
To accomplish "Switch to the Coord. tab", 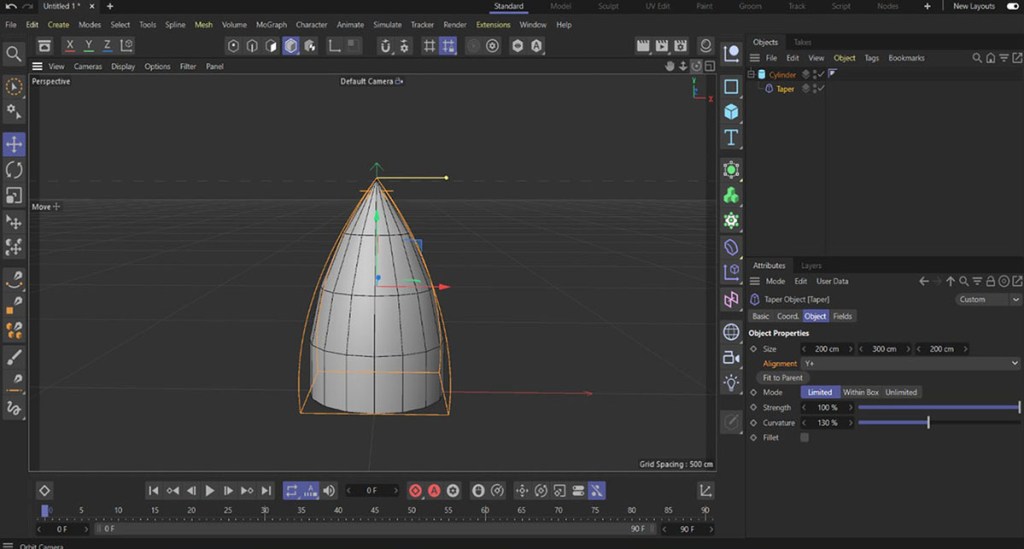I will (788, 316).
